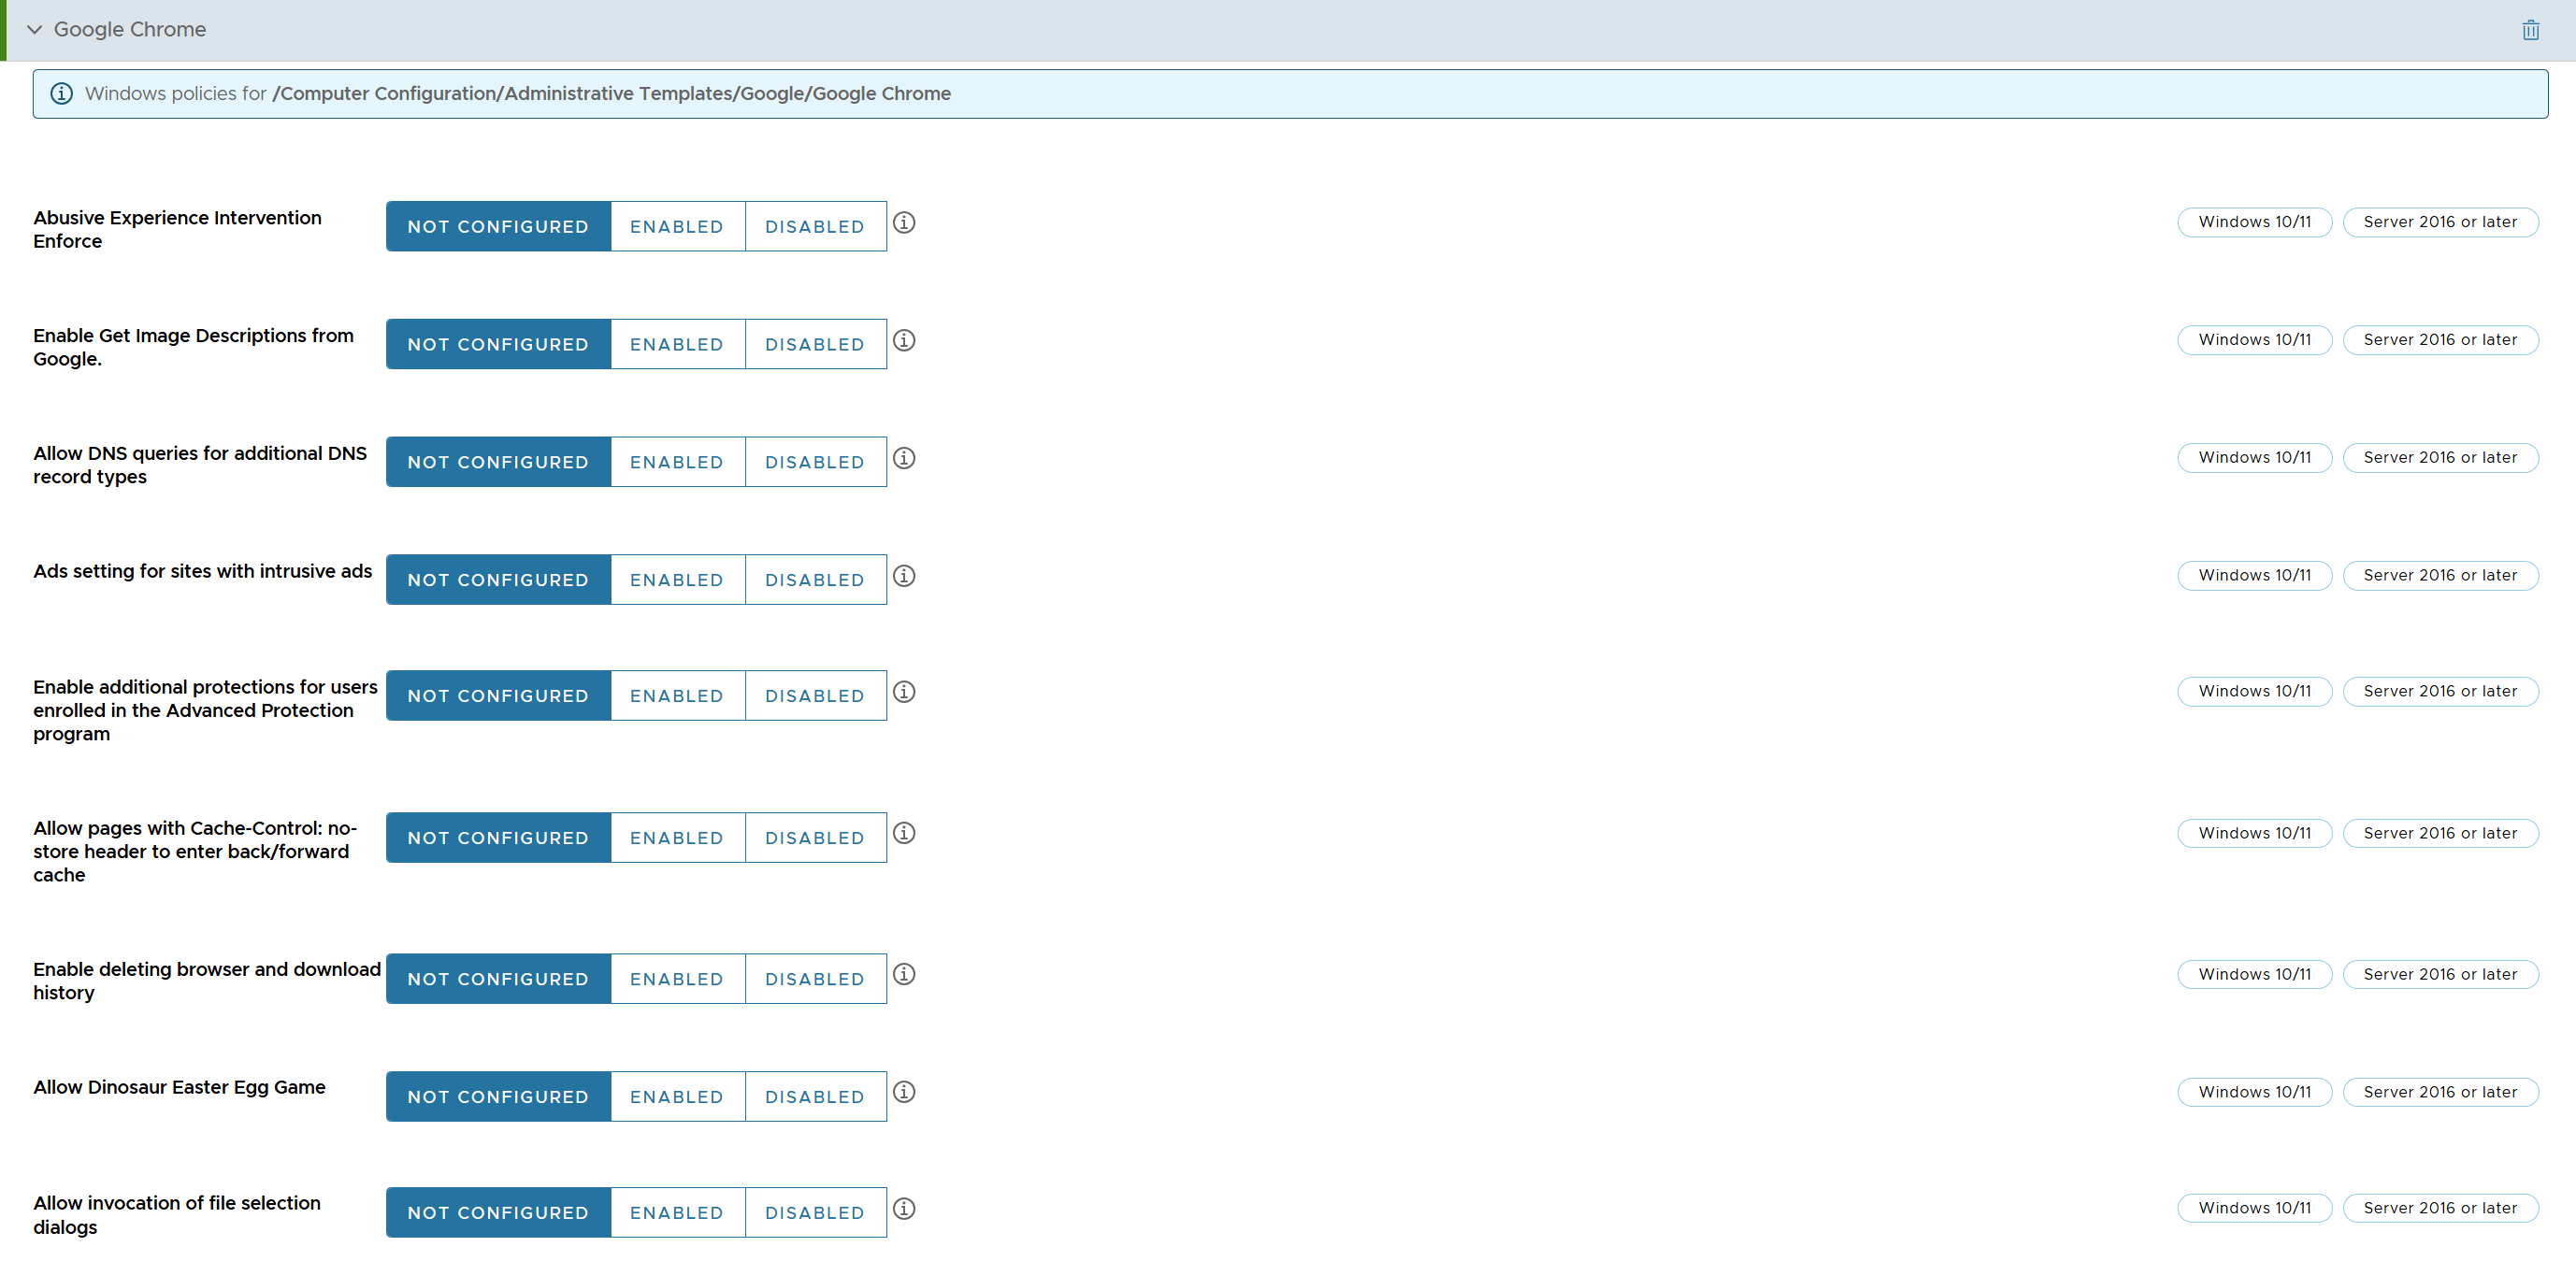Open info icon for deleting browser history policy
The height and width of the screenshot is (1261, 2576).
click(x=904, y=975)
